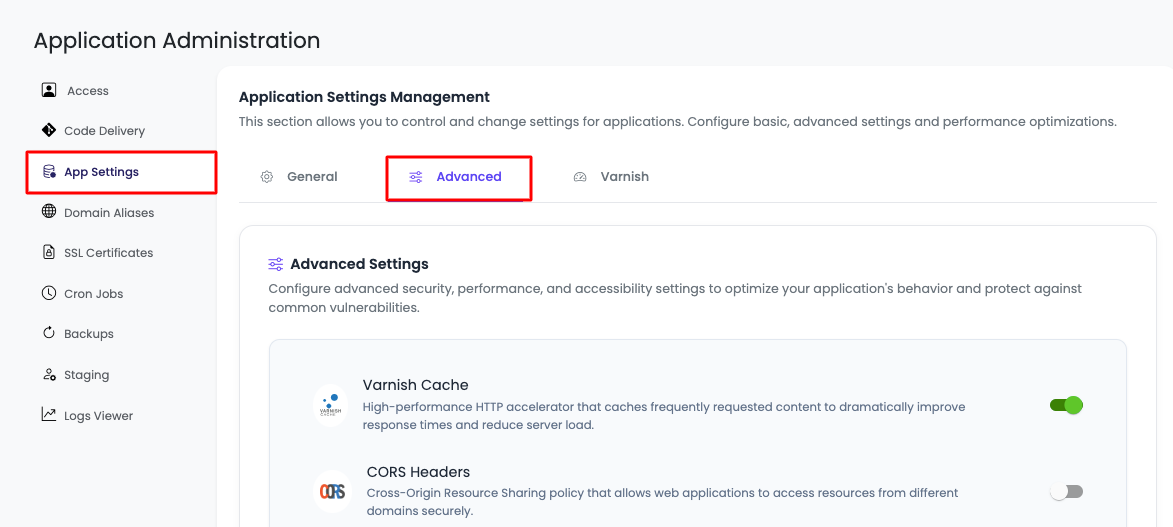Switch to the General tab
The height and width of the screenshot is (527, 1173).
click(298, 177)
